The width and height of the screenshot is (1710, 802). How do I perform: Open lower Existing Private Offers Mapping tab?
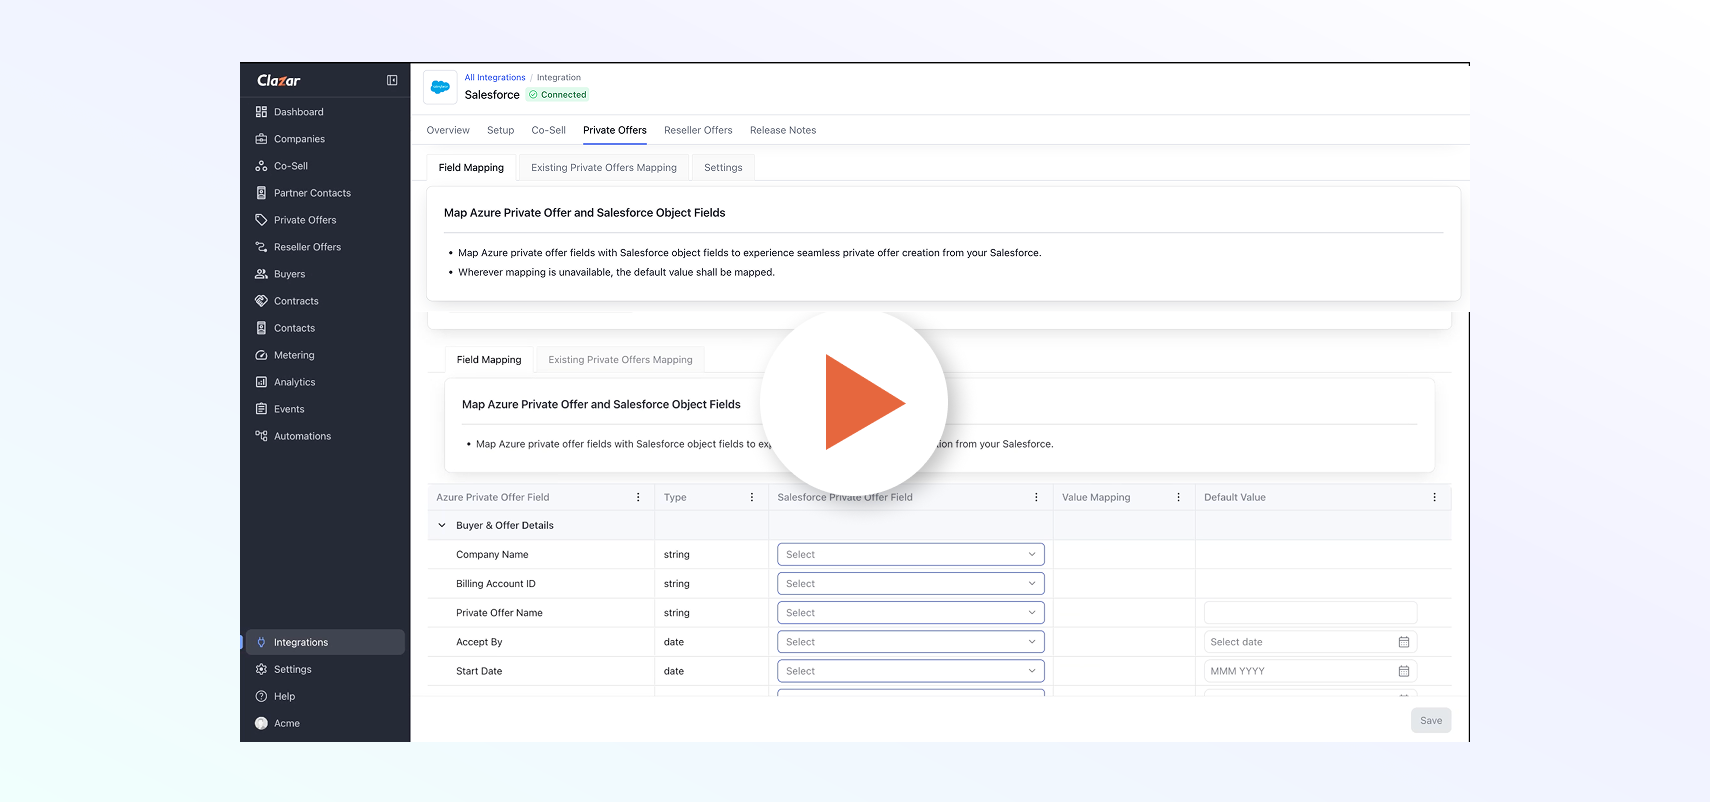620,359
